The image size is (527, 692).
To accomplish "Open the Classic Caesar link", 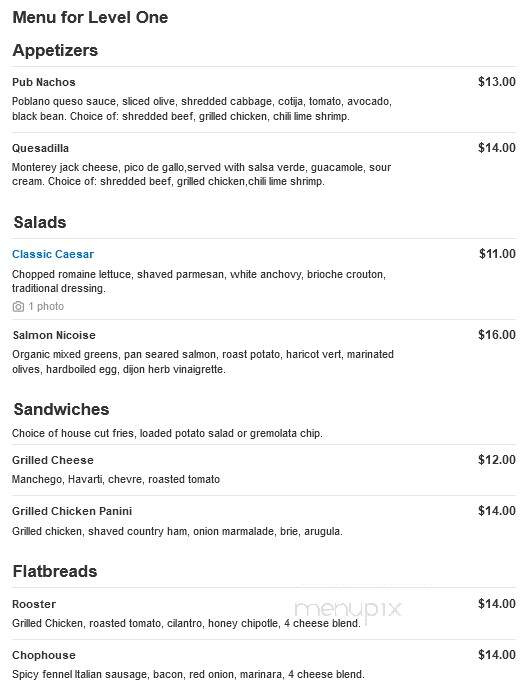I will (53, 255).
